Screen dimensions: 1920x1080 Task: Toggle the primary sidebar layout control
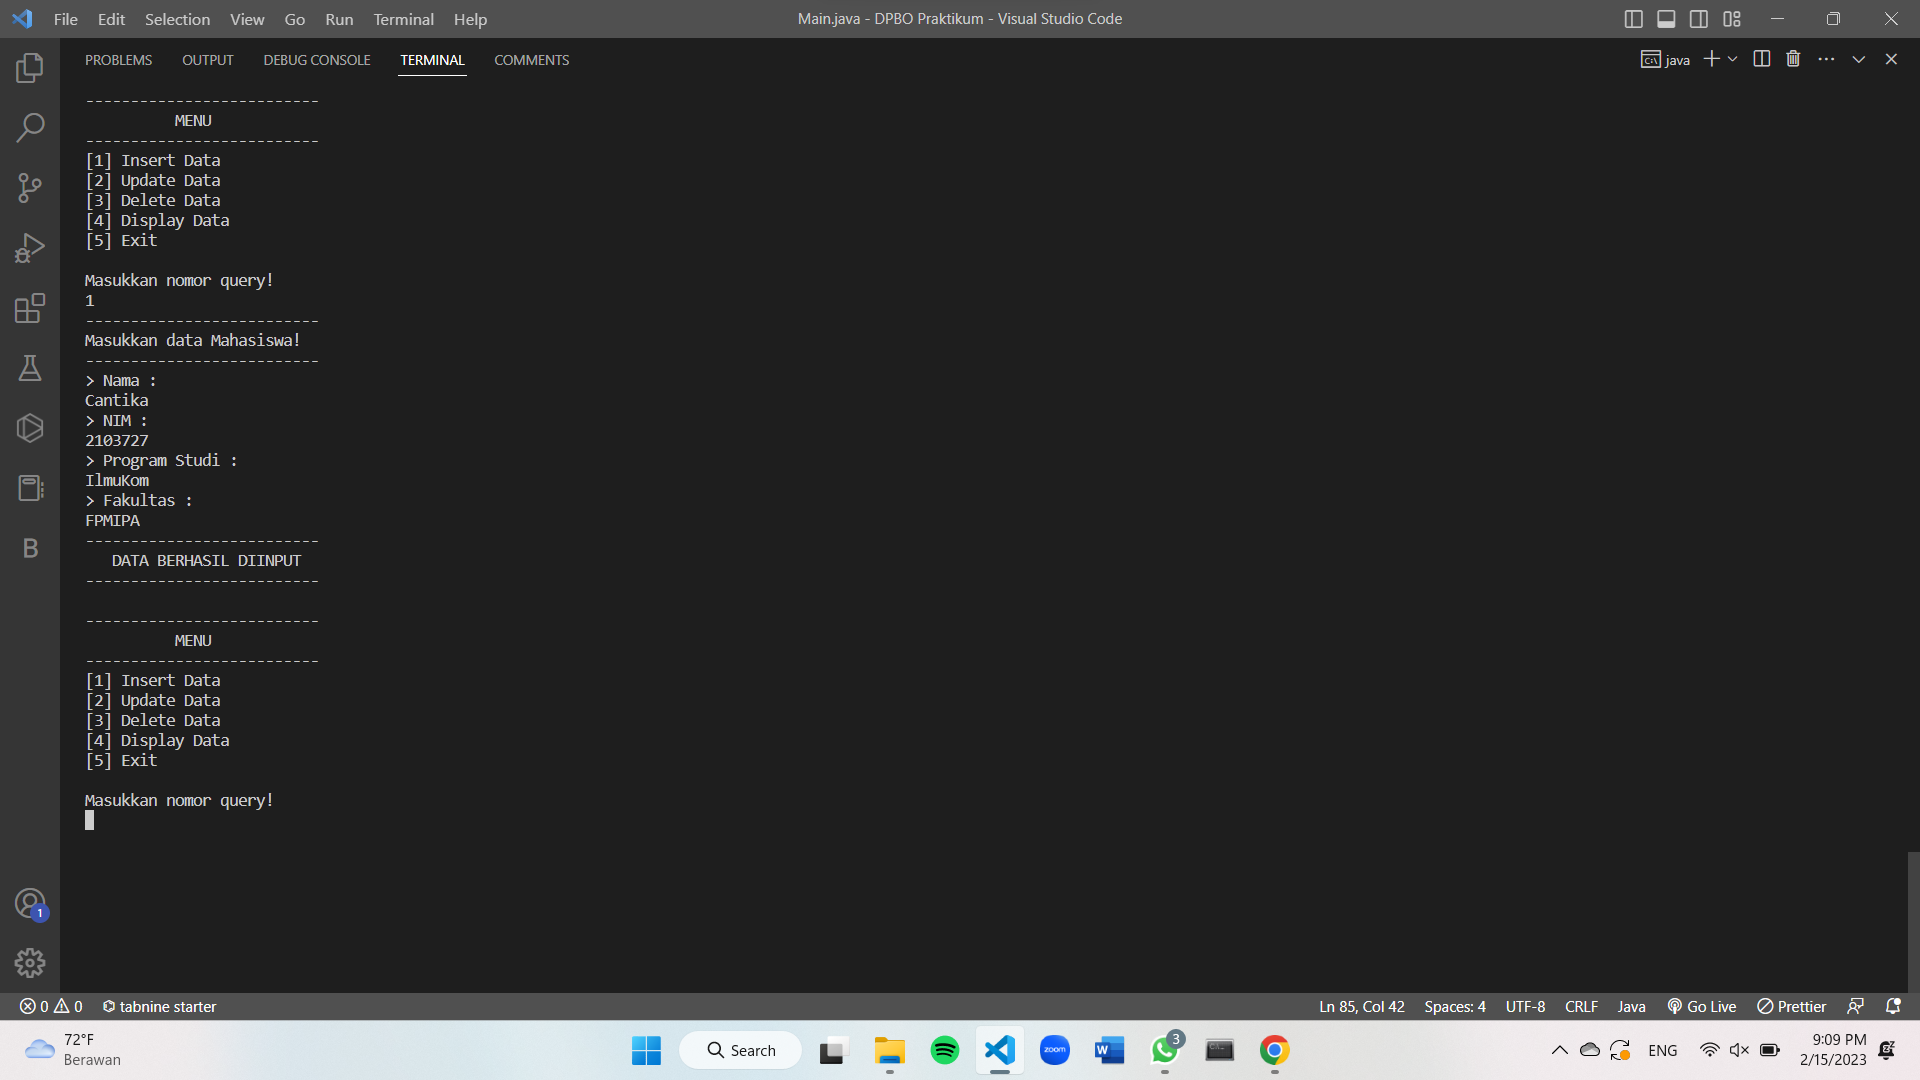click(1633, 18)
